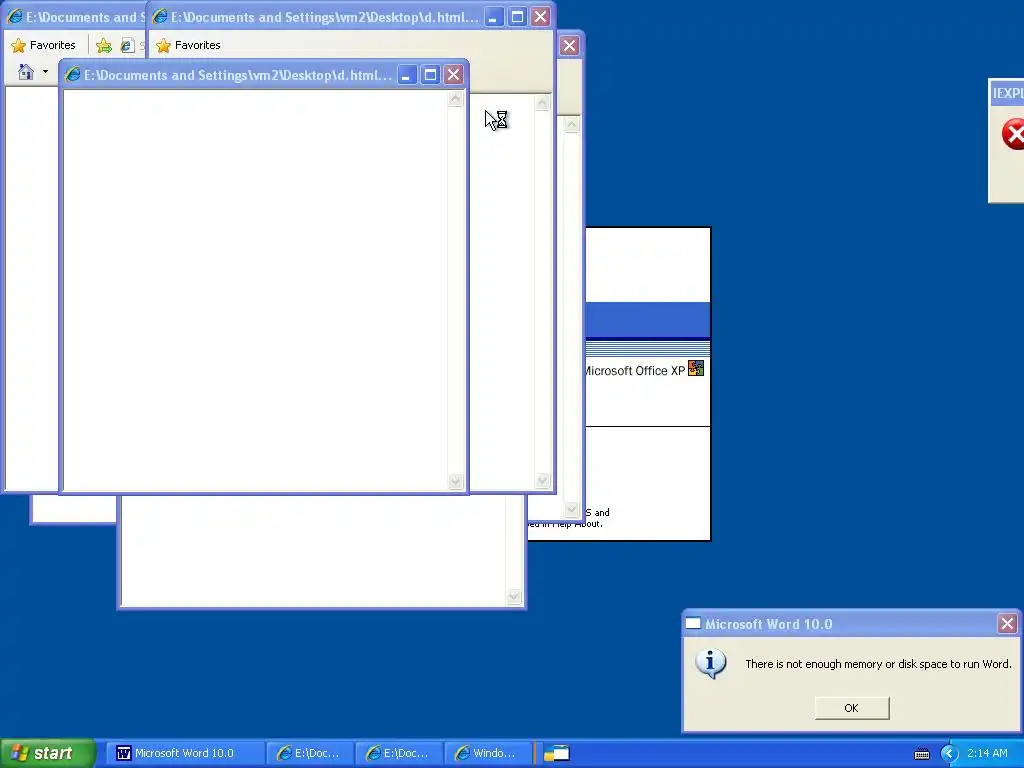Minimize the front d.html IE window

pyautogui.click(x=406, y=74)
